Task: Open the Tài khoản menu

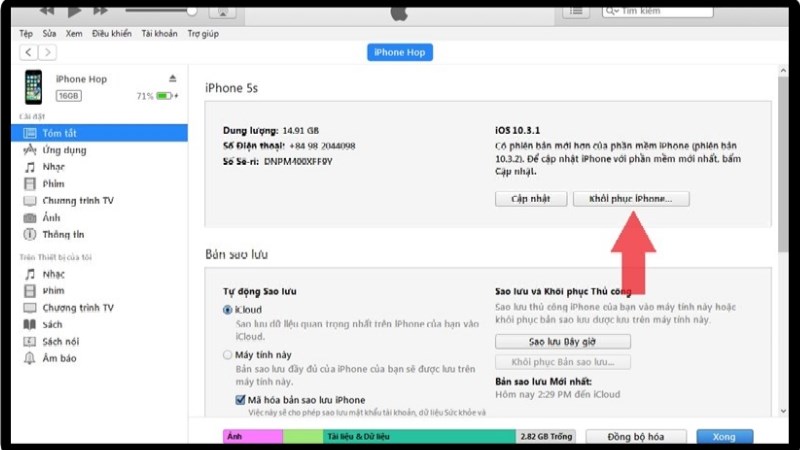Action: [x=160, y=34]
